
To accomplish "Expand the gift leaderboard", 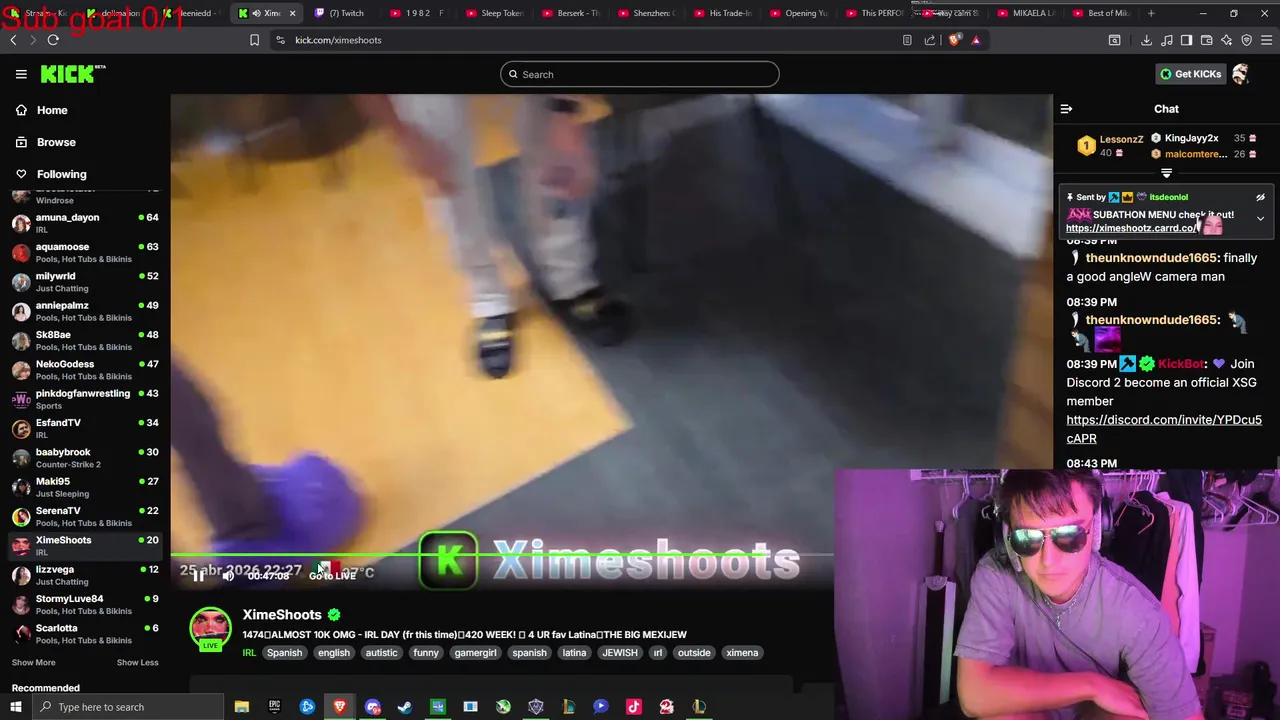I will pyautogui.click(x=1166, y=173).
